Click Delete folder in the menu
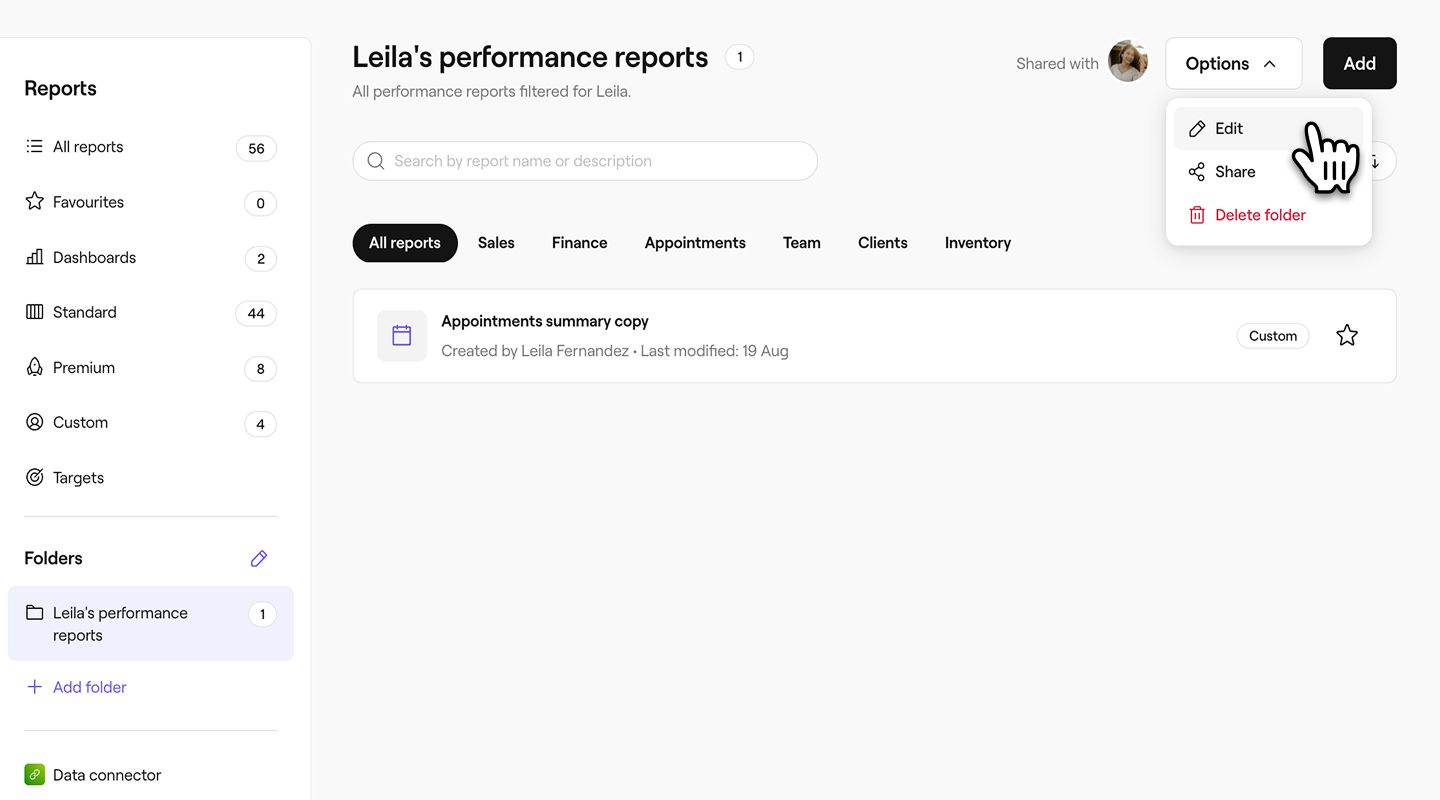Image resolution: width=1440 pixels, height=800 pixels. tap(1260, 215)
